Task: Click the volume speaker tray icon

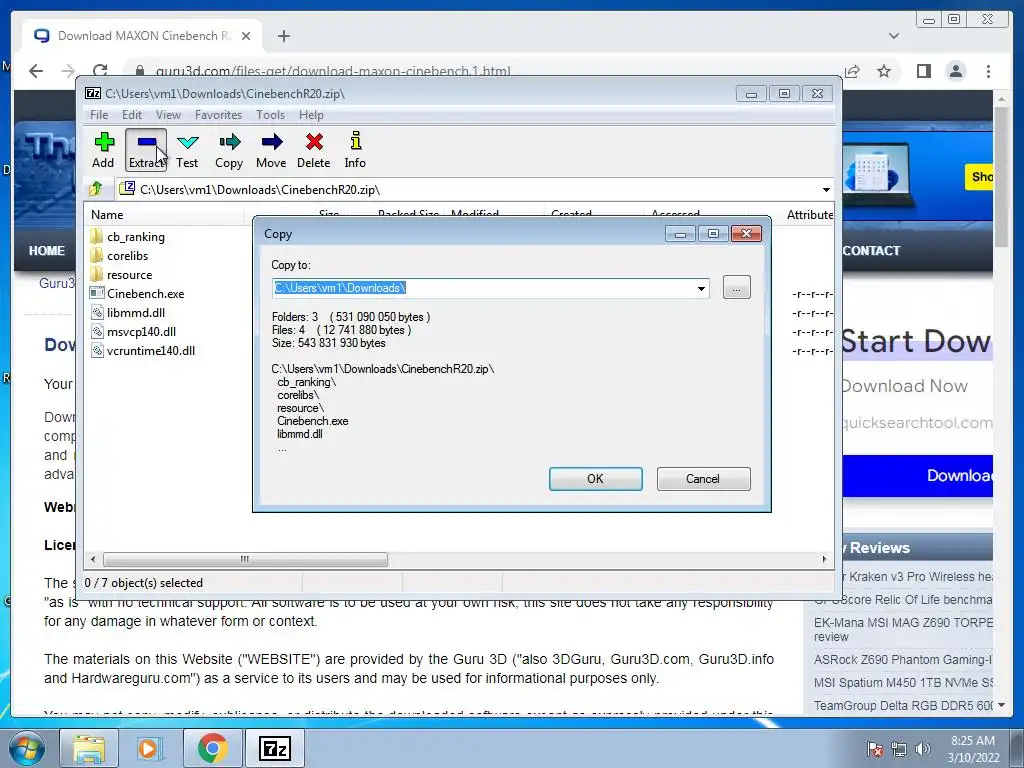Action: [923, 748]
